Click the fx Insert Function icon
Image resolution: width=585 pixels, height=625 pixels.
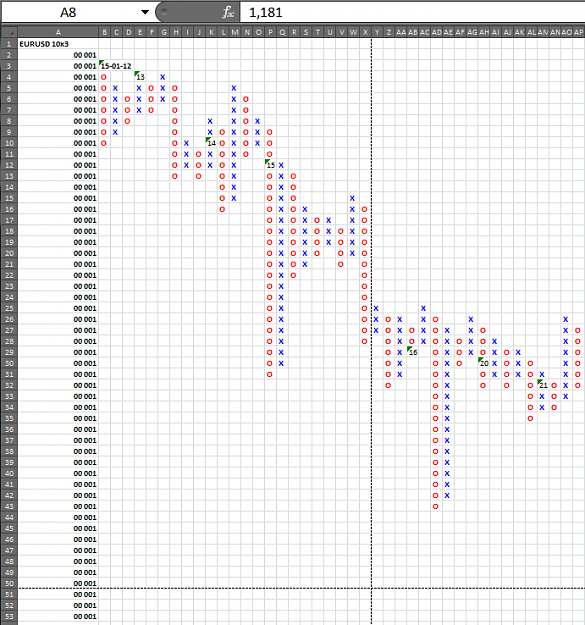pos(228,12)
